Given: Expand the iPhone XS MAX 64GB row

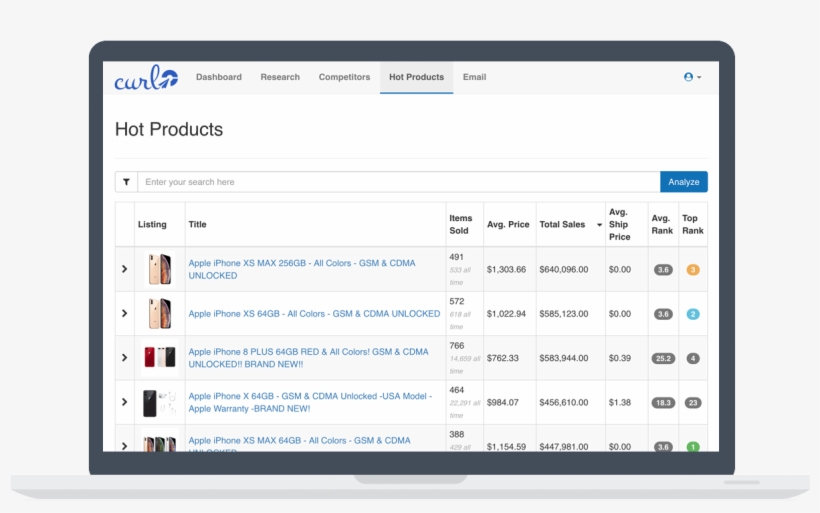Looking at the screenshot, I should pos(124,446).
